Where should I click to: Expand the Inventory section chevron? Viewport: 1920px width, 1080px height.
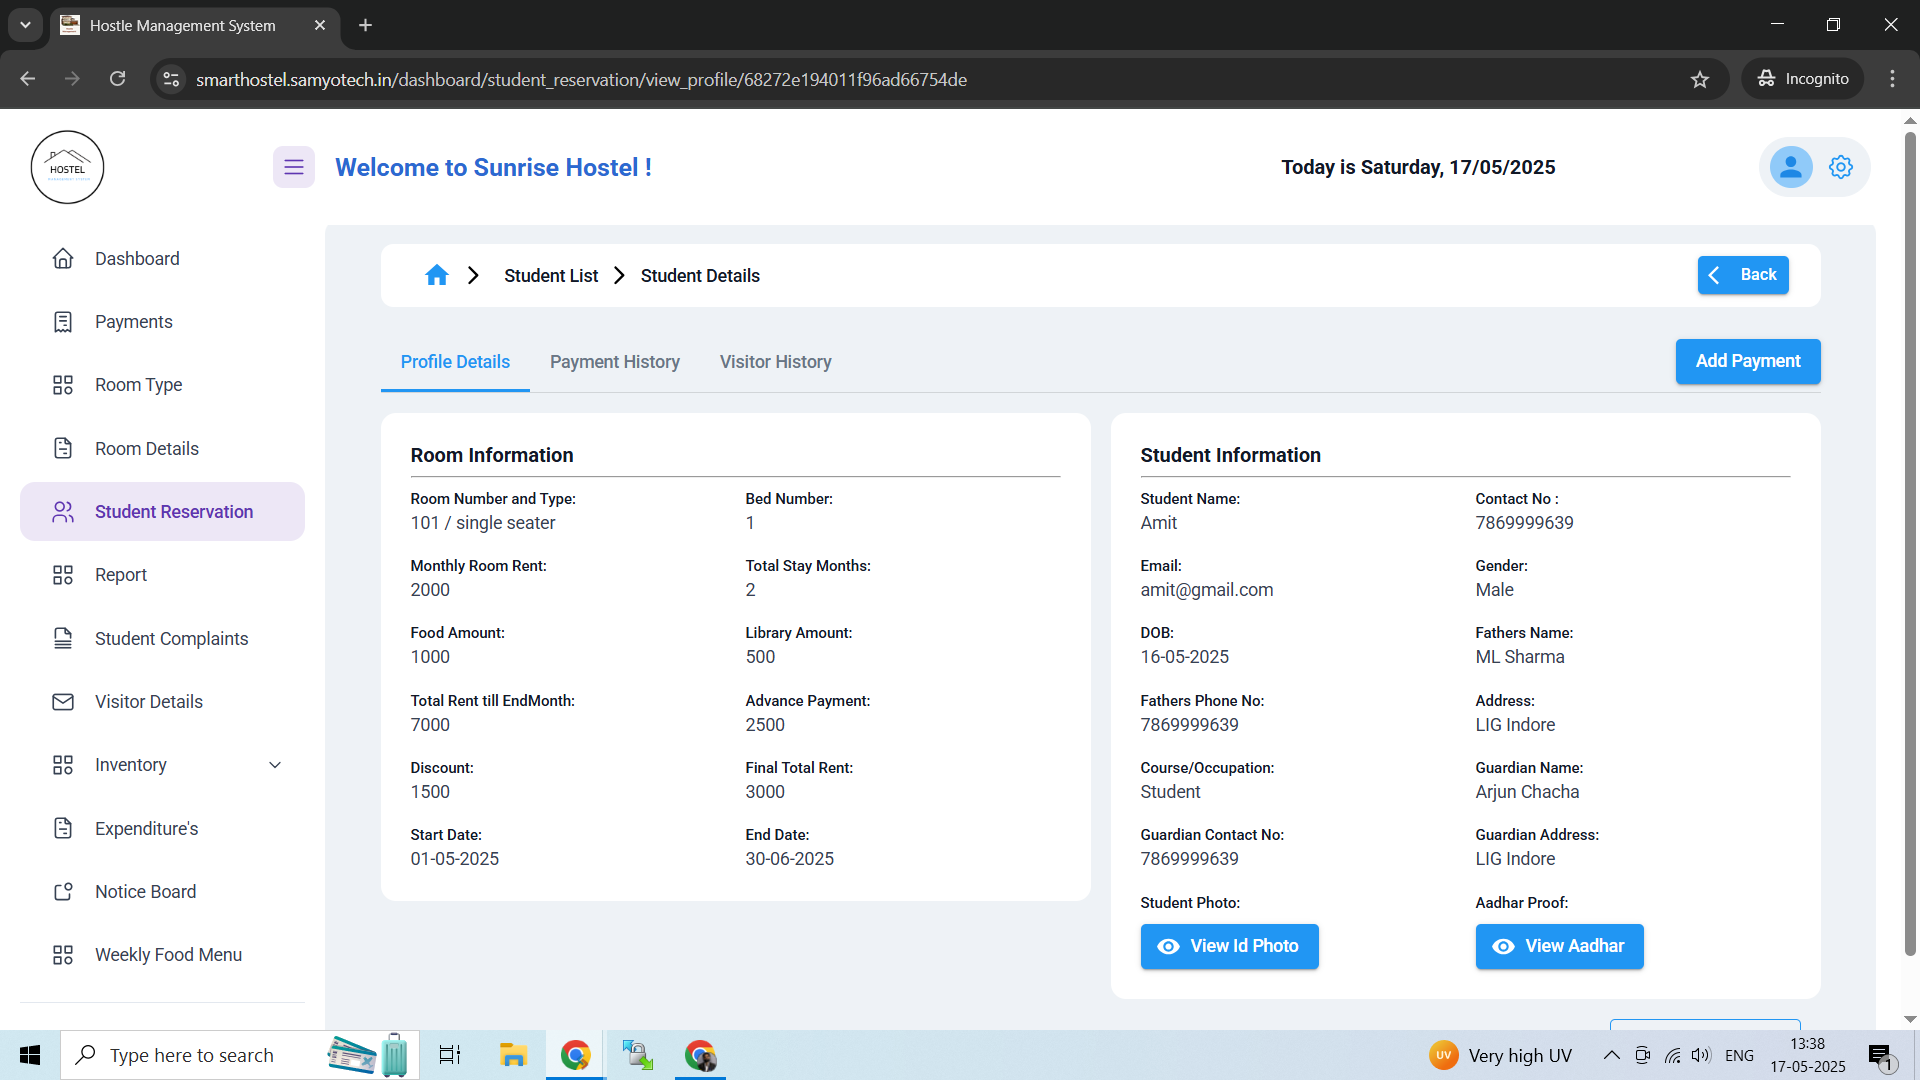click(275, 764)
